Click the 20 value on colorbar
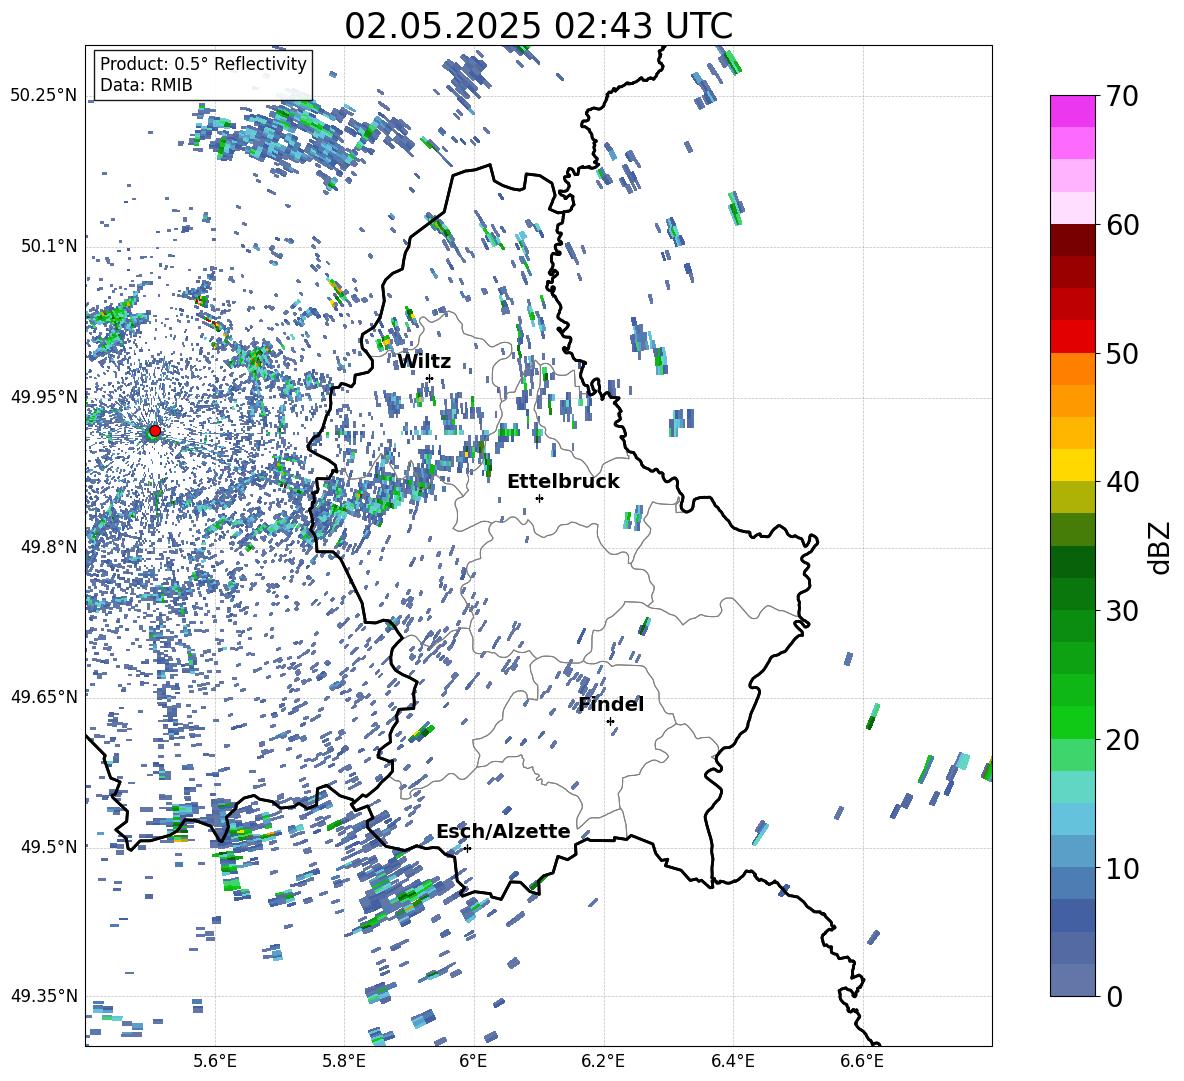Viewport: 1184px width, 1081px height. pyautogui.click(x=1121, y=739)
